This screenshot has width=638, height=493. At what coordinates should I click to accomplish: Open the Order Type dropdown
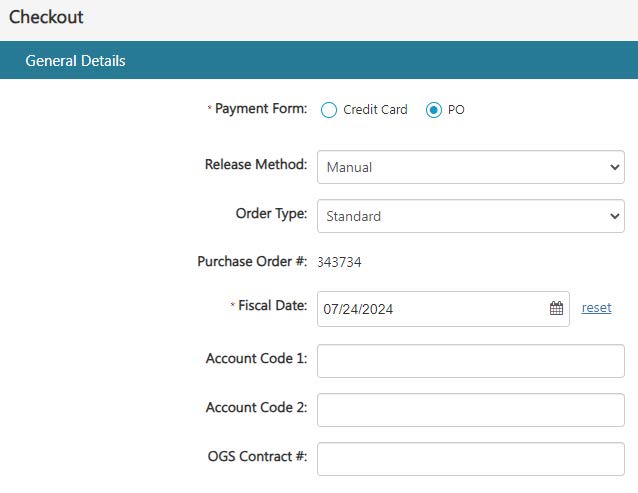470,216
